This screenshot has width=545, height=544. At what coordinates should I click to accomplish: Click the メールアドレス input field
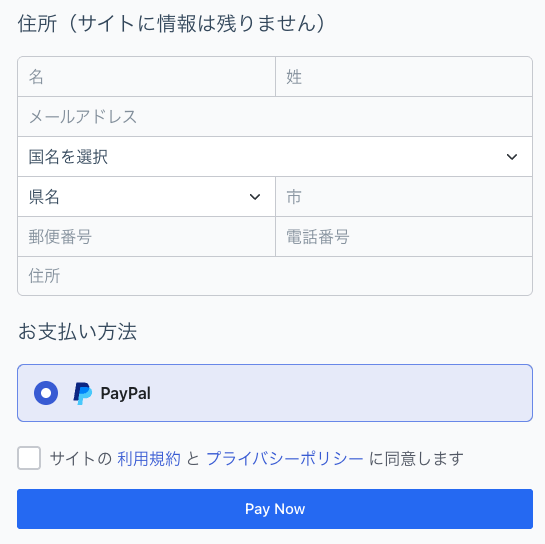point(275,117)
